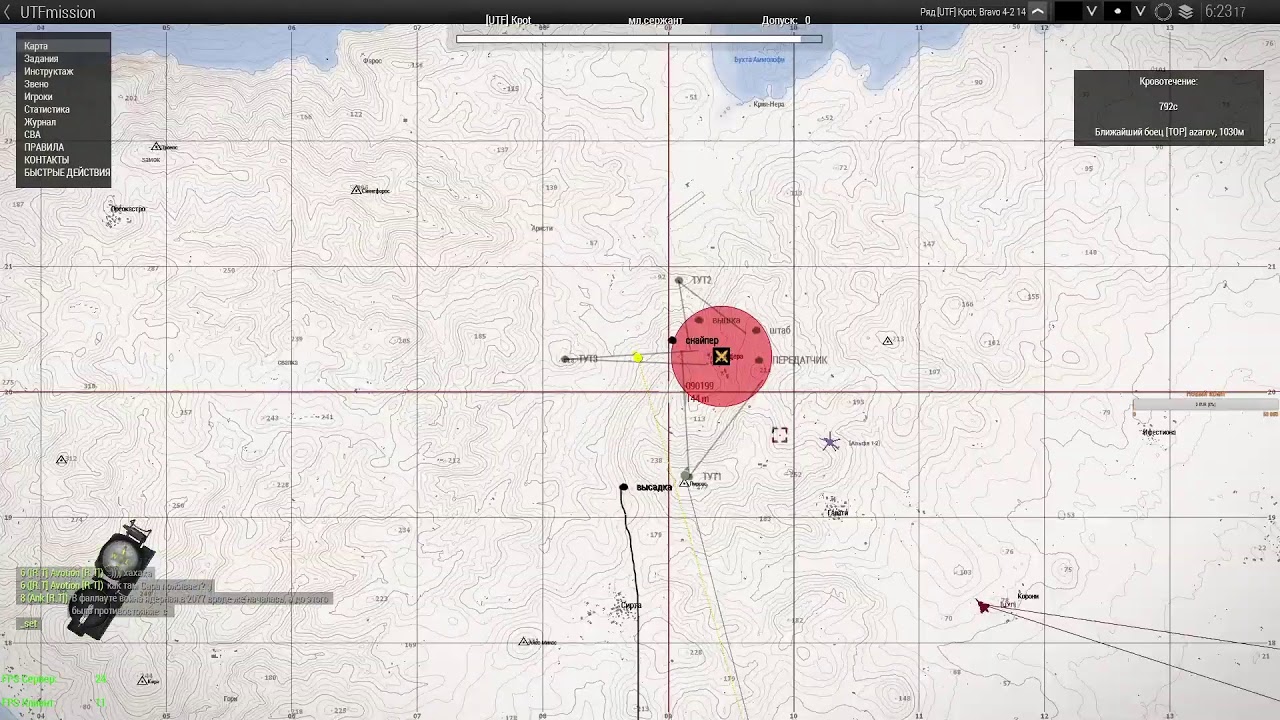Click the black texture box in top bar
The width and height of the screenshot is (1280, 720).
coord(1069,12)
